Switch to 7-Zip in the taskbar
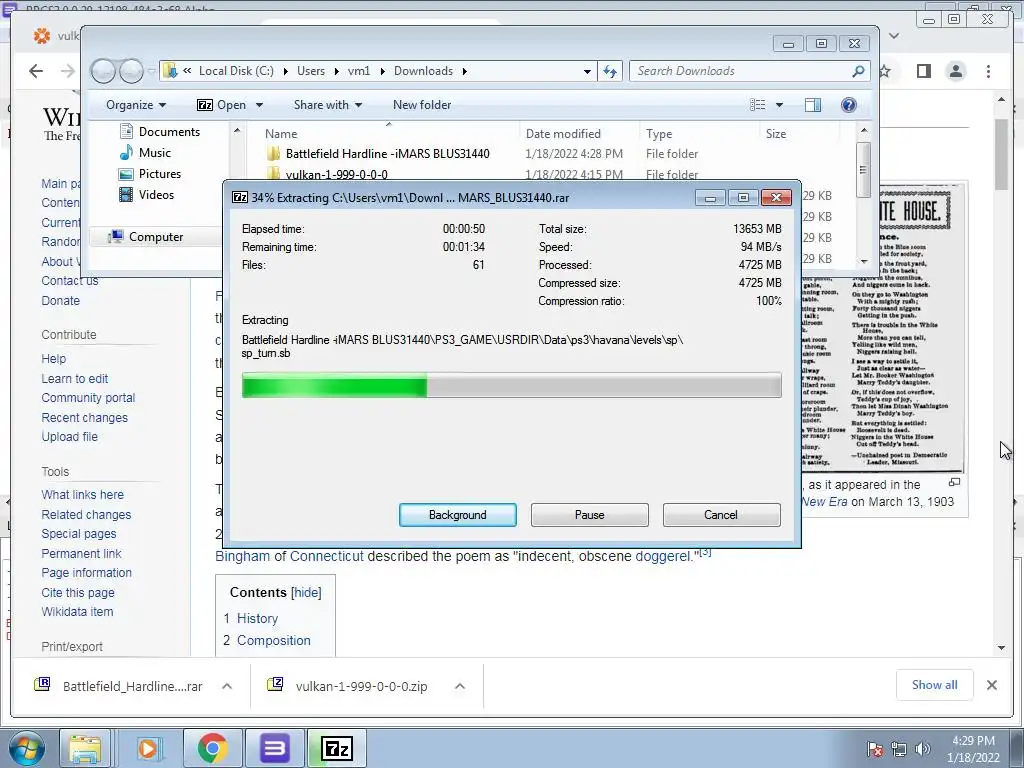The image size is (1024, 768). click(337, 748)
